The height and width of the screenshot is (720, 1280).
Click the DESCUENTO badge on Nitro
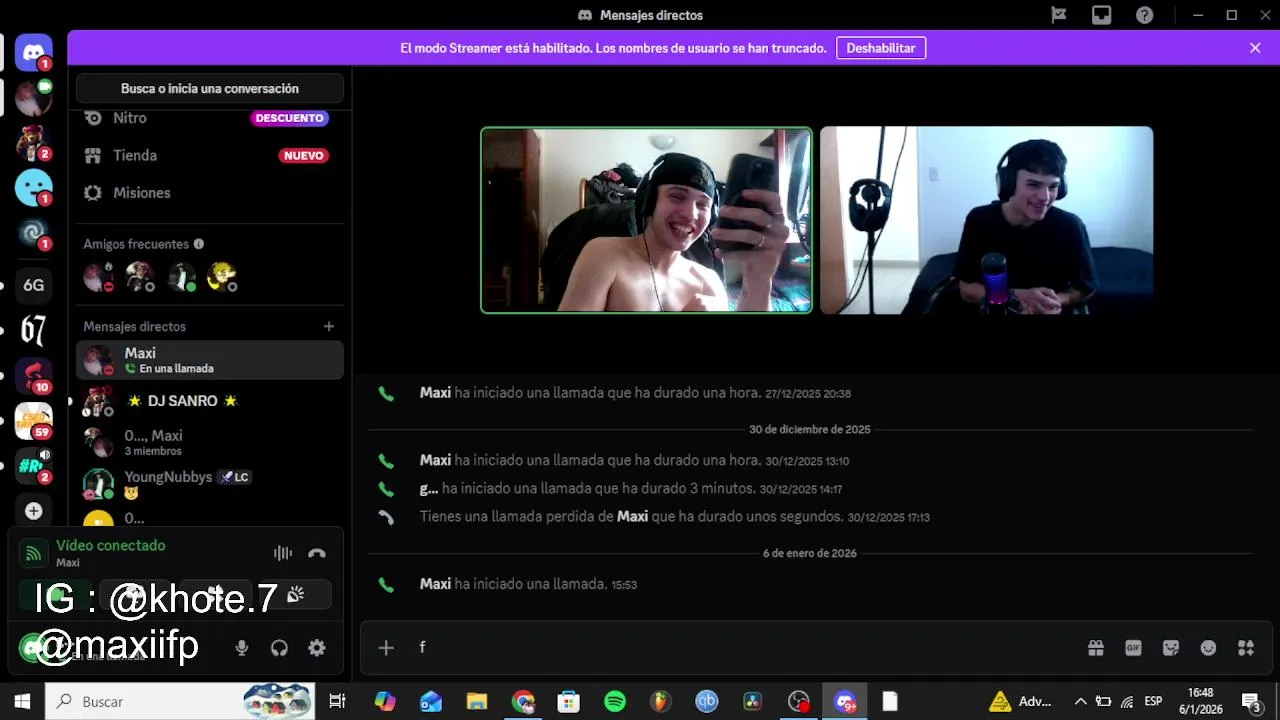click(x=289, y=118)
